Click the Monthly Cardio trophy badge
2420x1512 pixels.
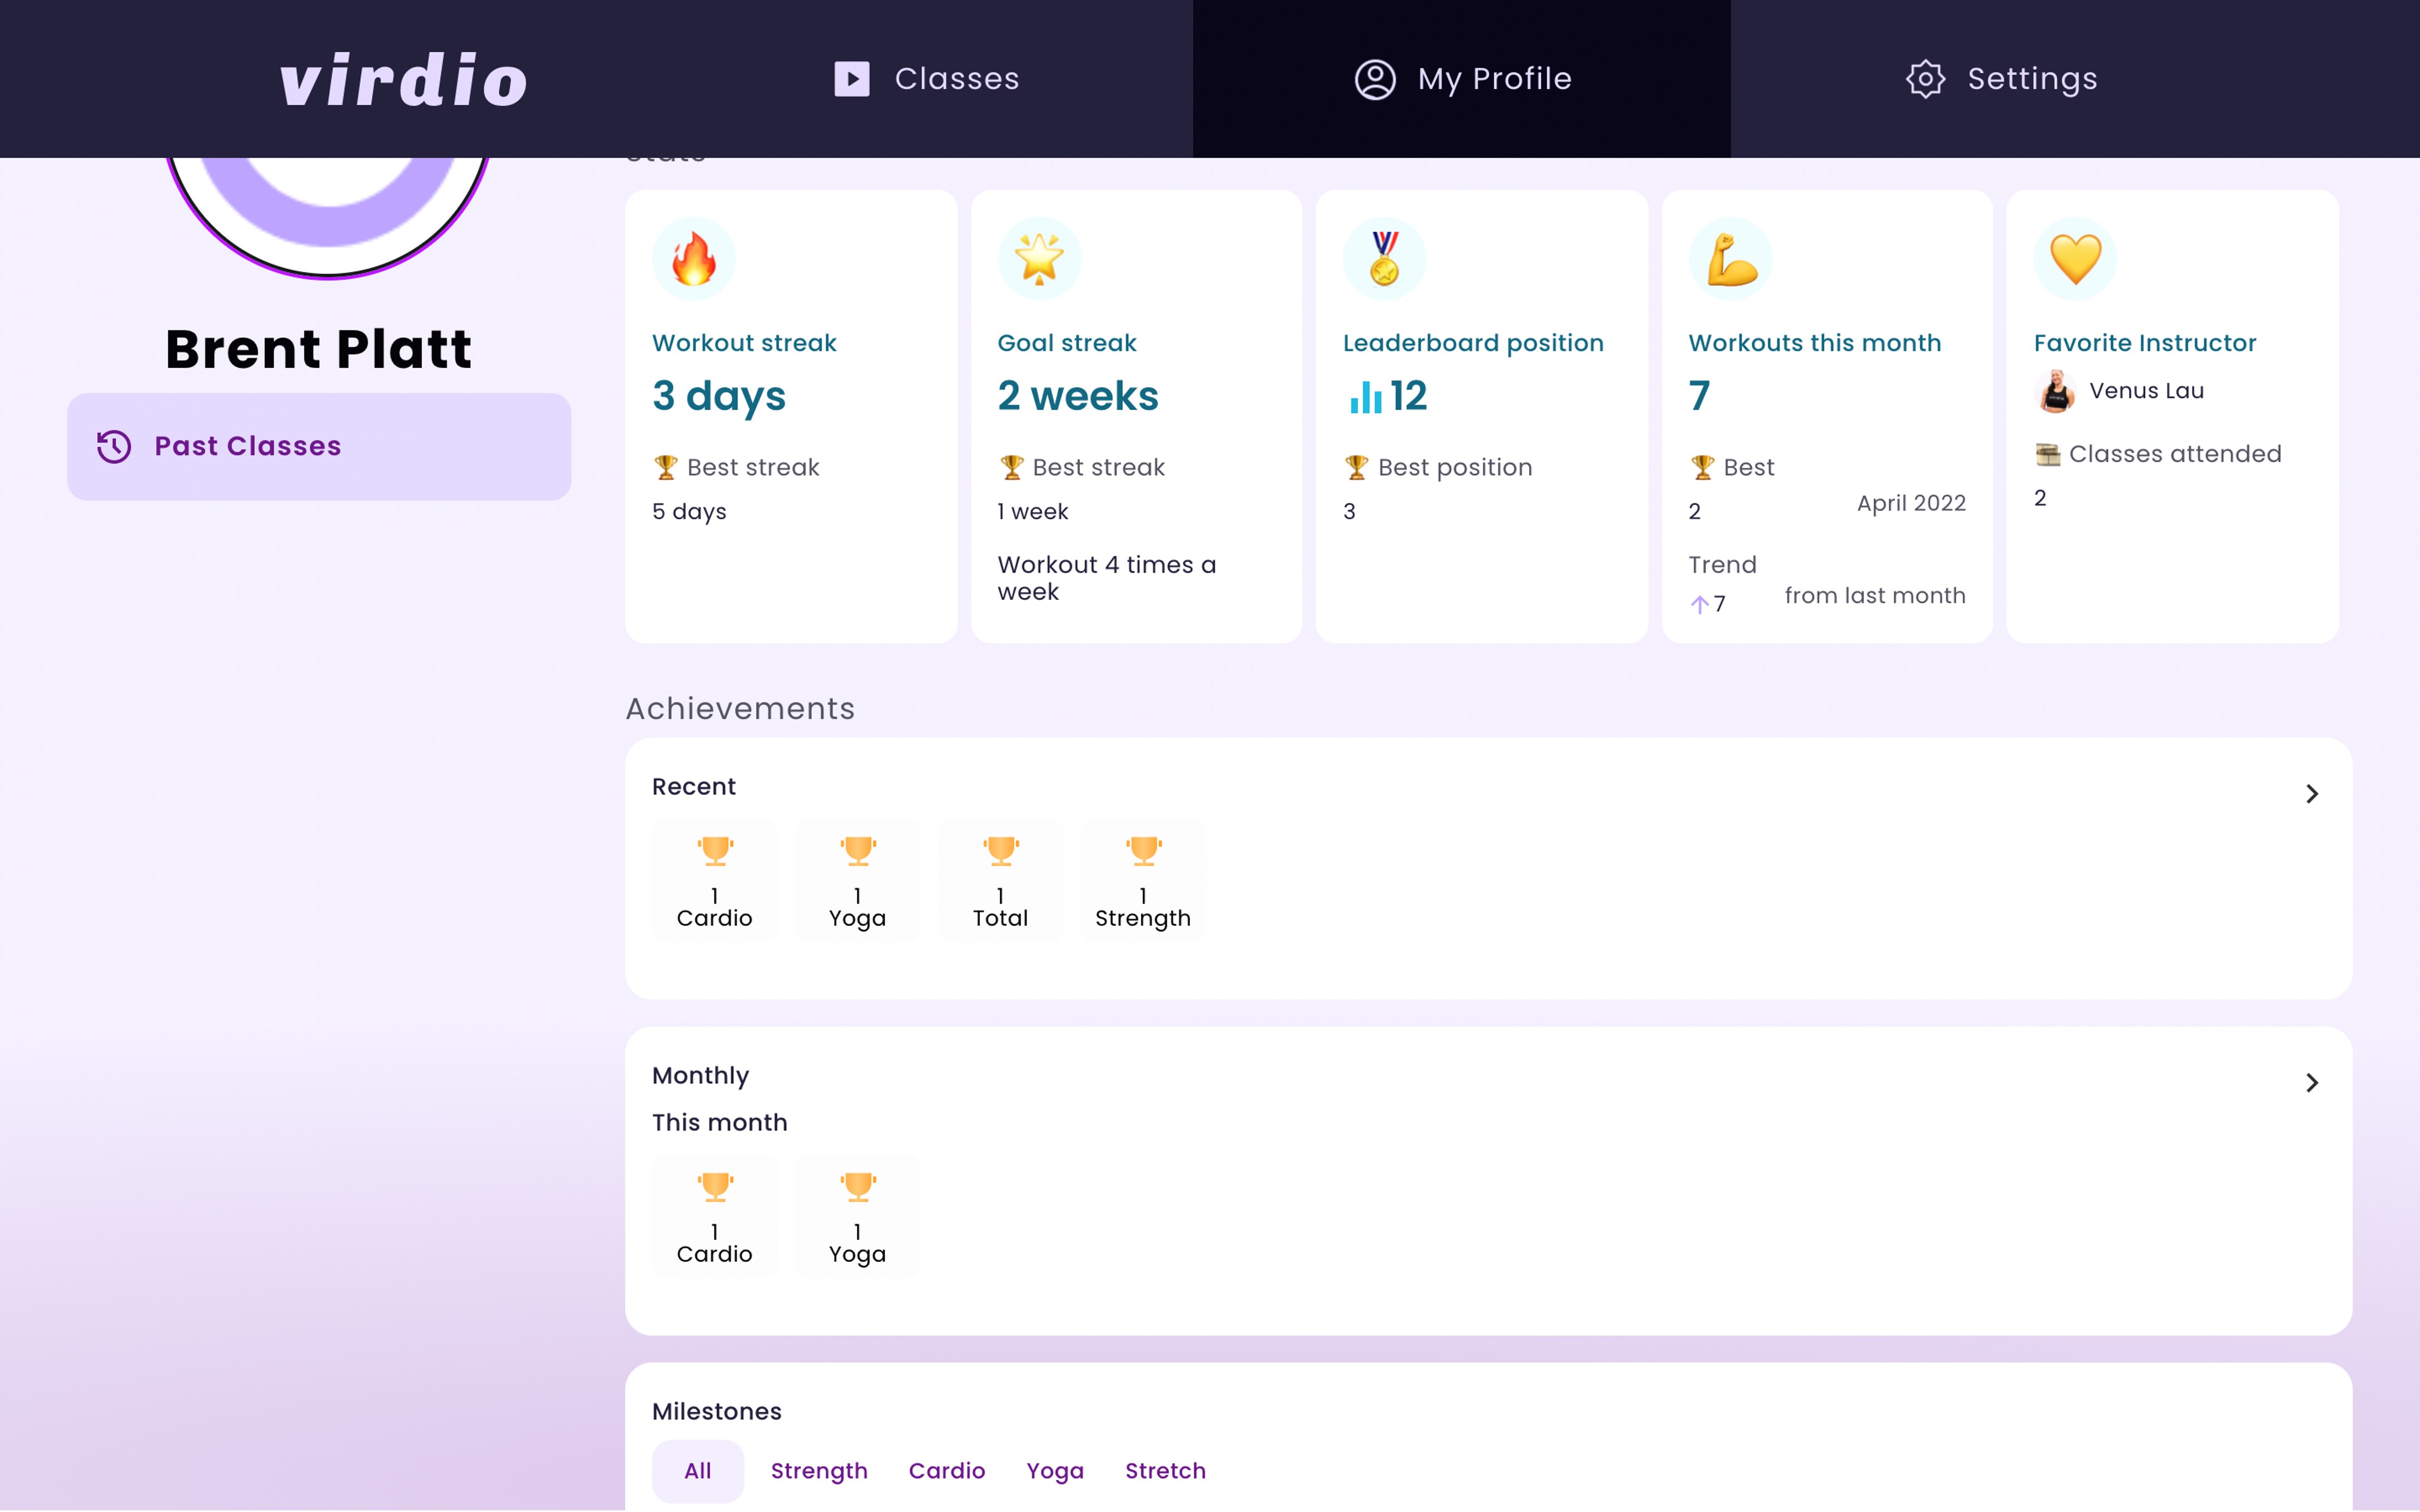pos(714,1216)
